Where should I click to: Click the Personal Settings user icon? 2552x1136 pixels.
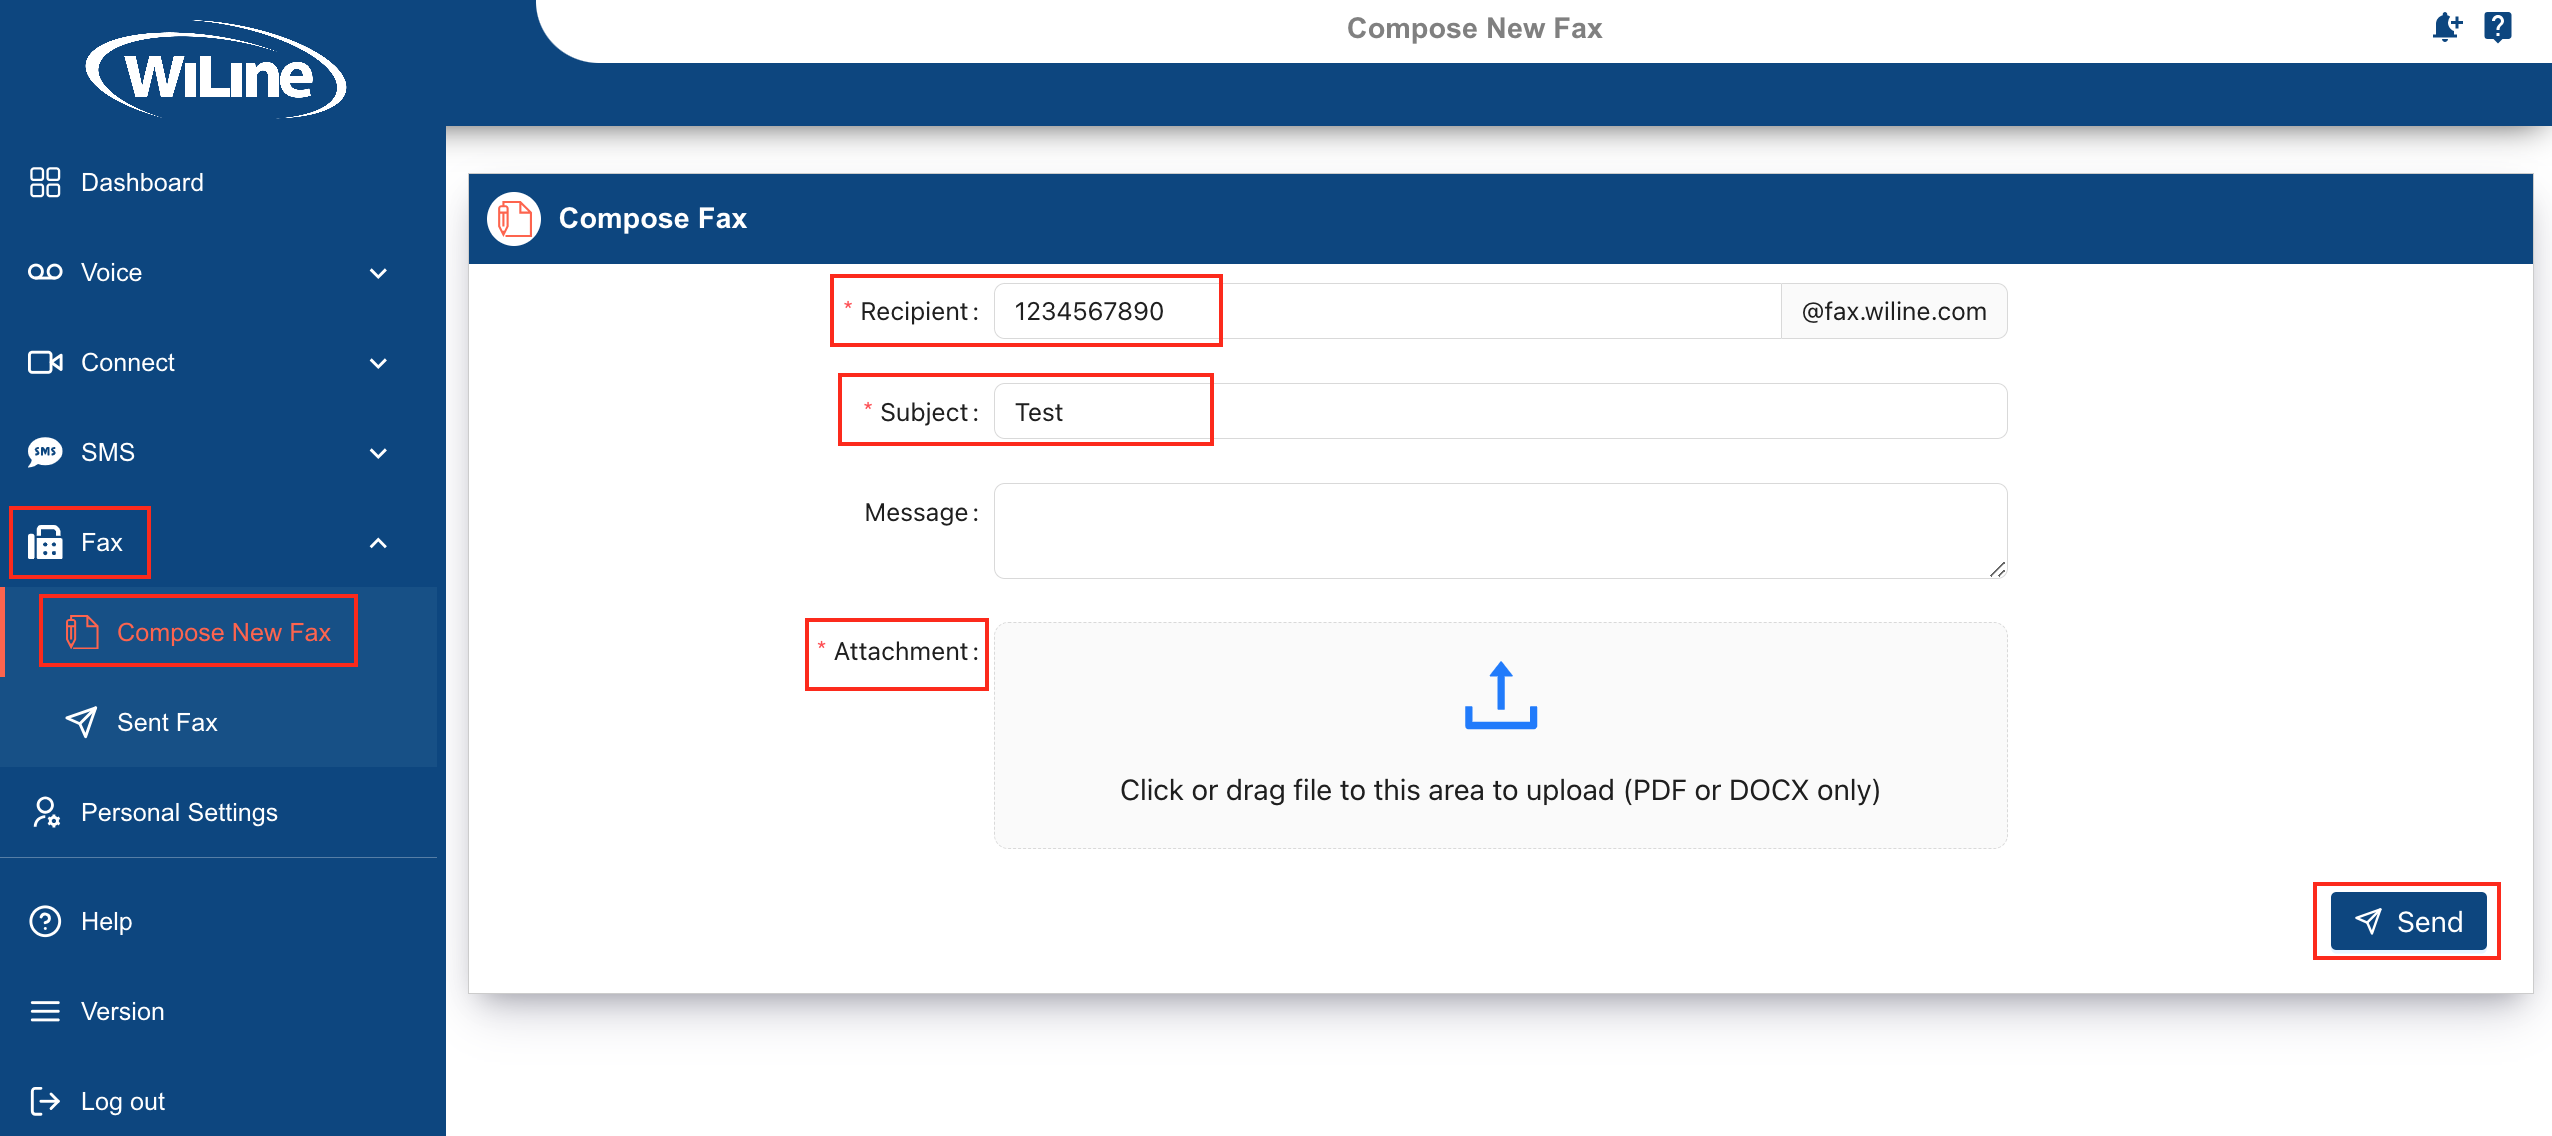tap(45, 812)
